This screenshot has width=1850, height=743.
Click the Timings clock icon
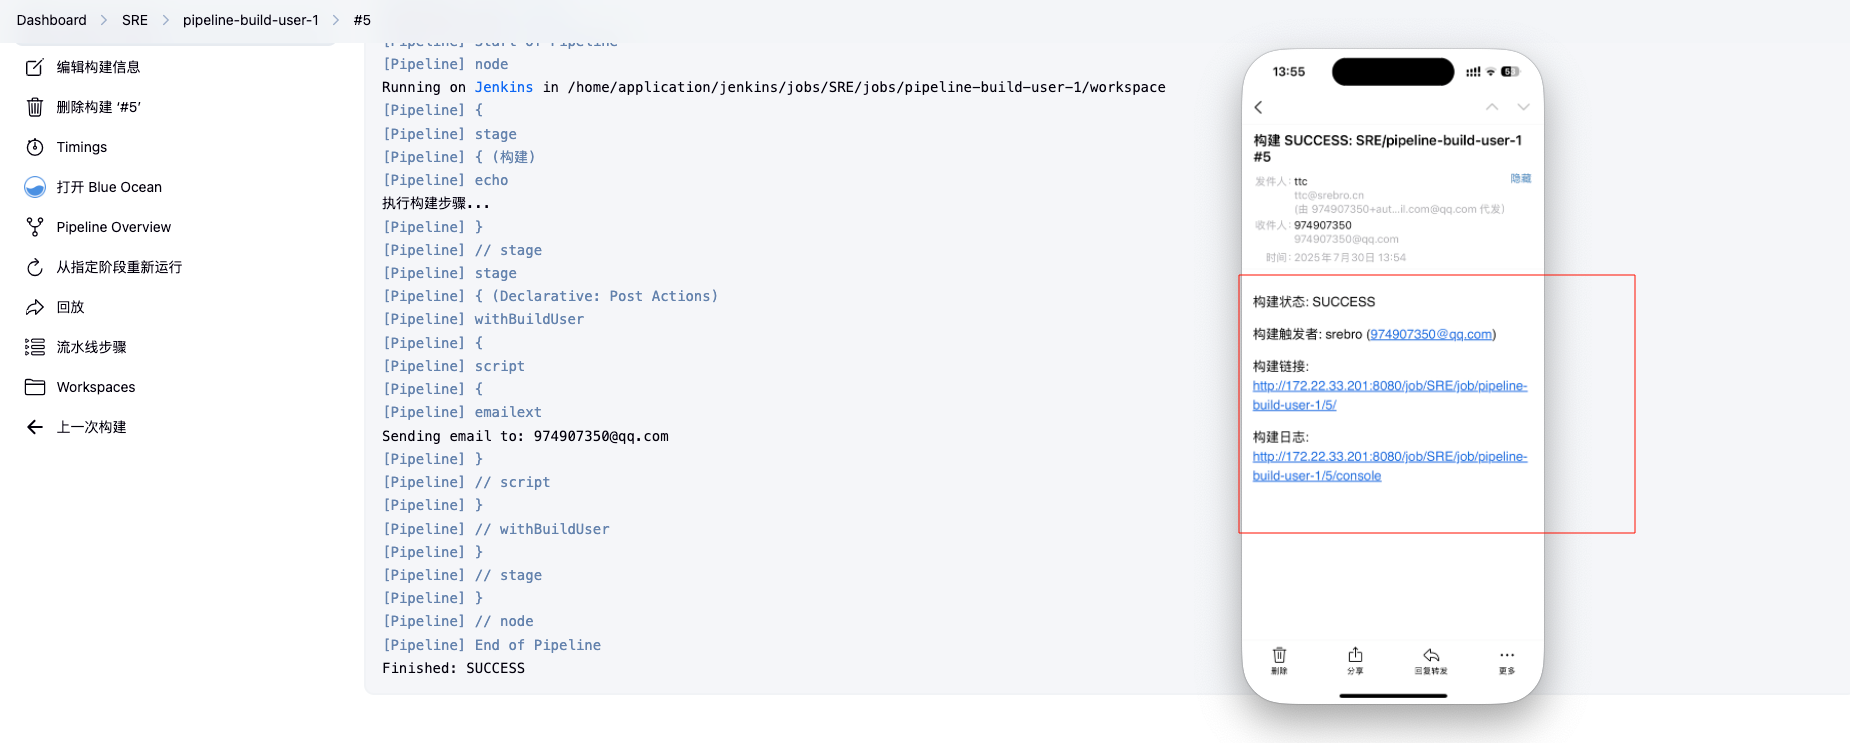35,147
